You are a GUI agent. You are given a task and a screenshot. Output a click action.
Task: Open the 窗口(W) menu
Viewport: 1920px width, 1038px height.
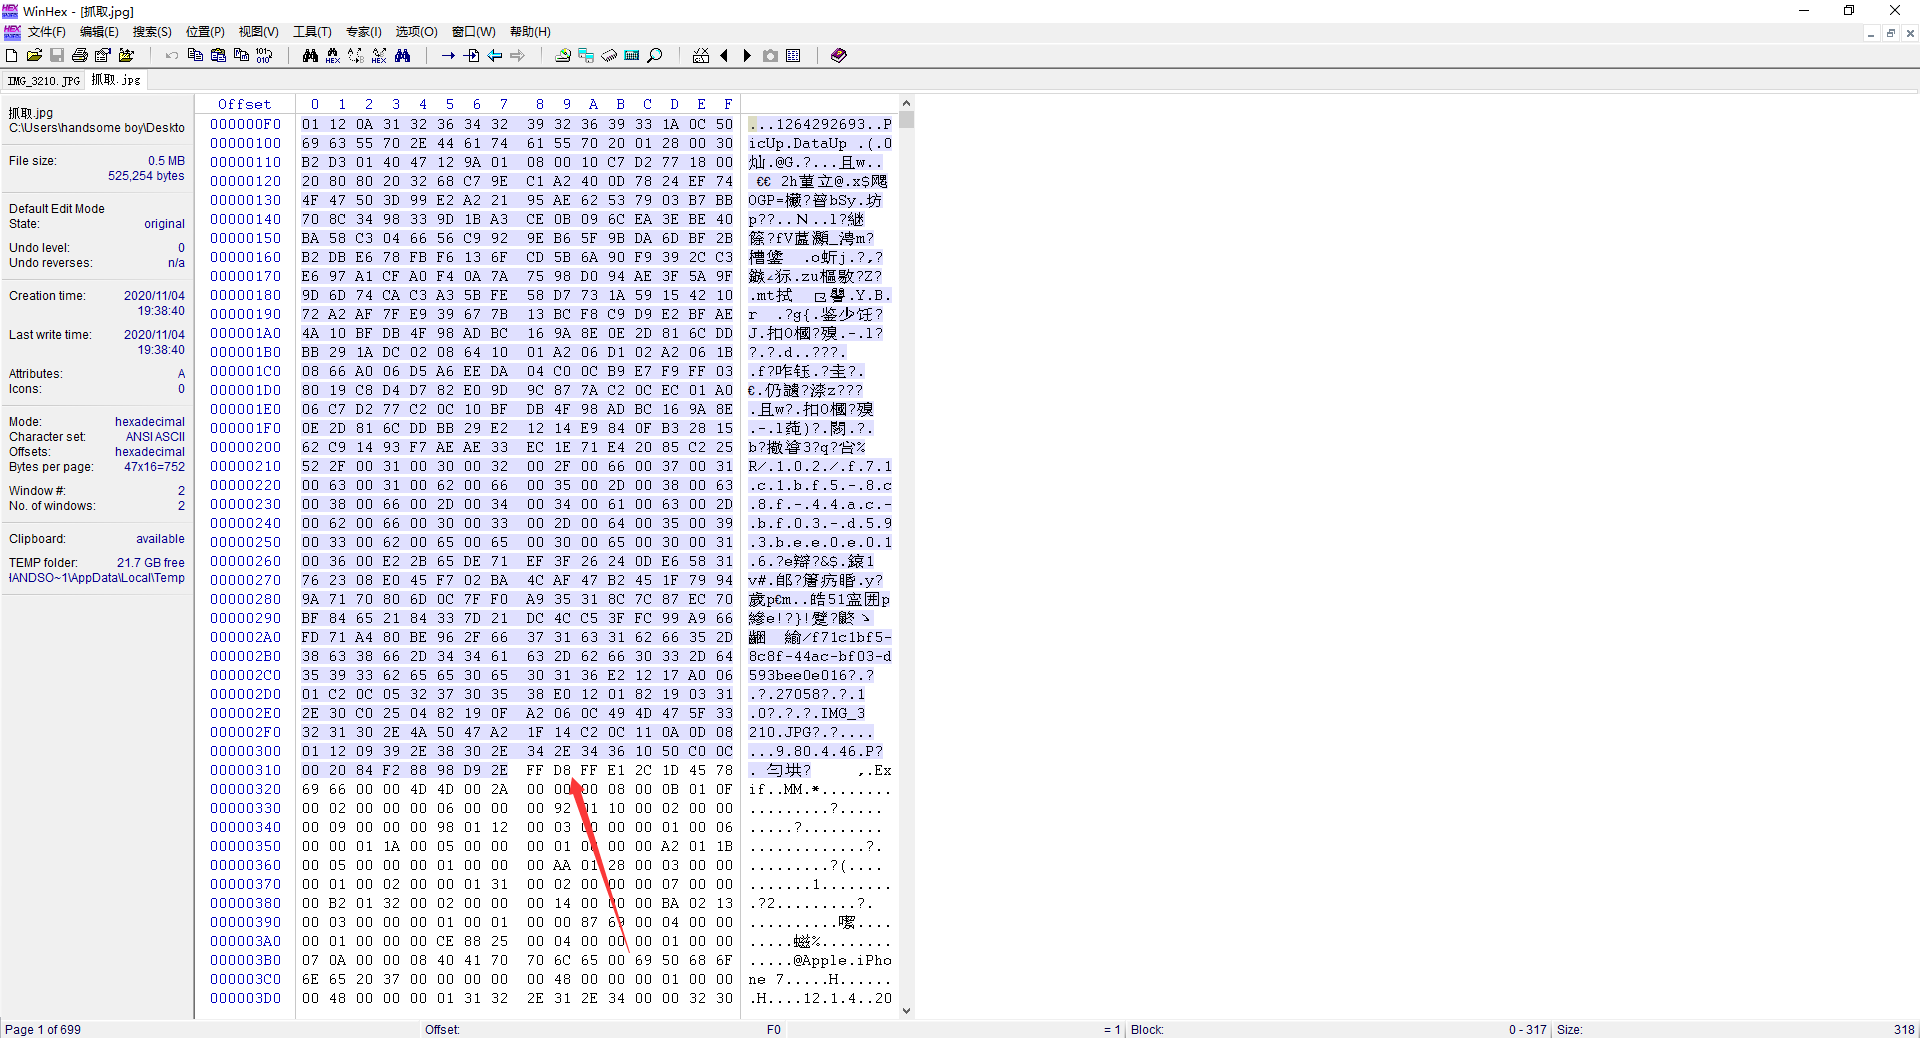coord(474,32)
